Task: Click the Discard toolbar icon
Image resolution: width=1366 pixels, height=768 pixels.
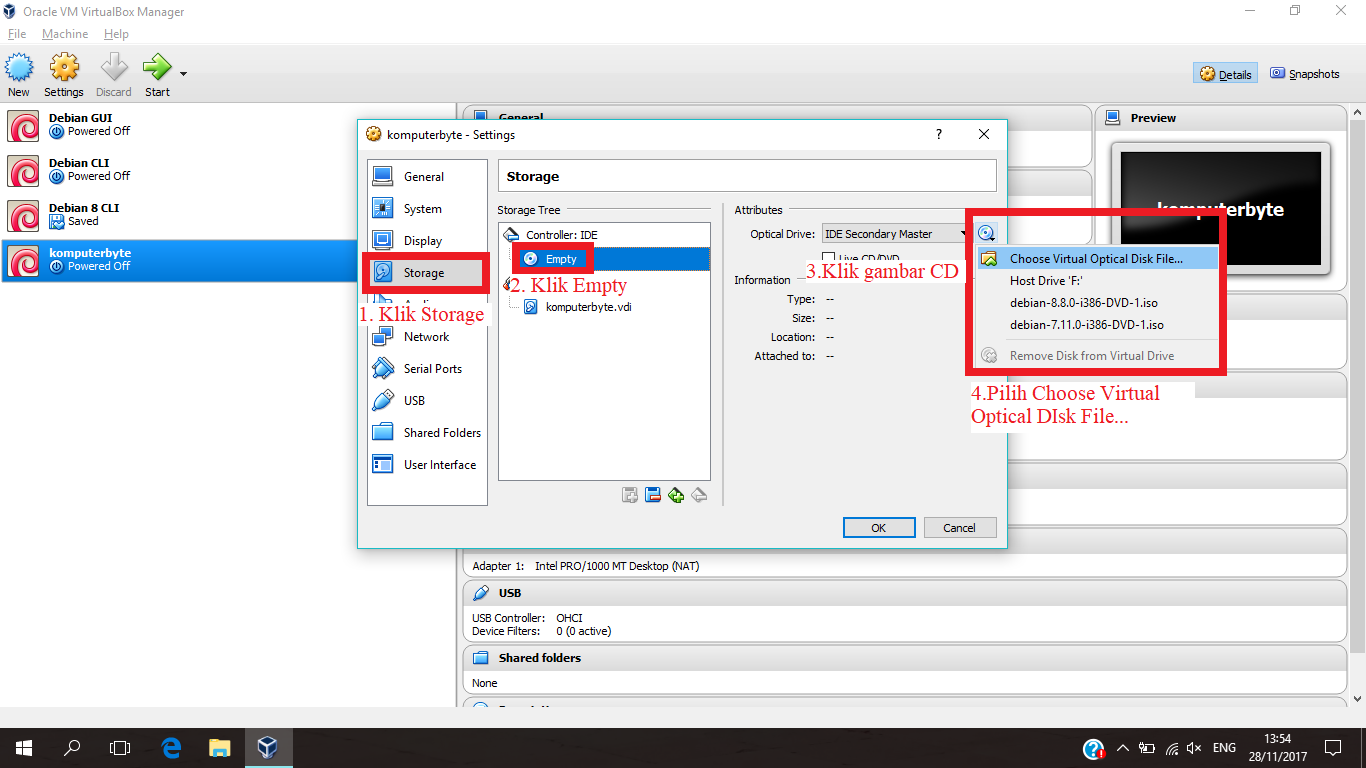Action: 114,75
